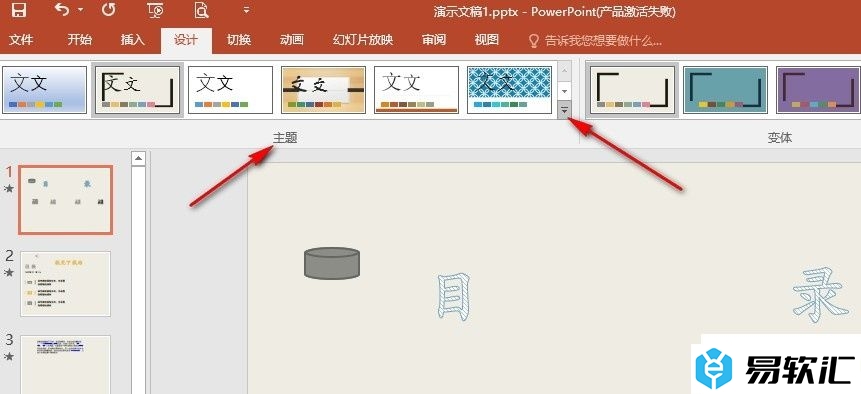Open the 审阅 tab
The width and height of the screenshot is (861, 394).
coord(434,40)
